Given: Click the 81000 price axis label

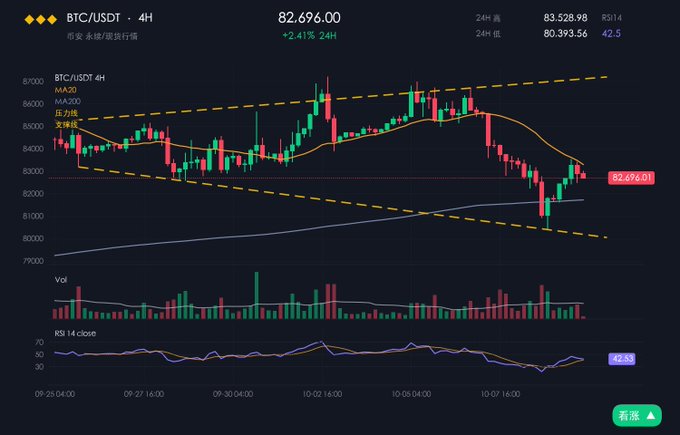Looking at the screenshot, I should click(x=33, y=216).
